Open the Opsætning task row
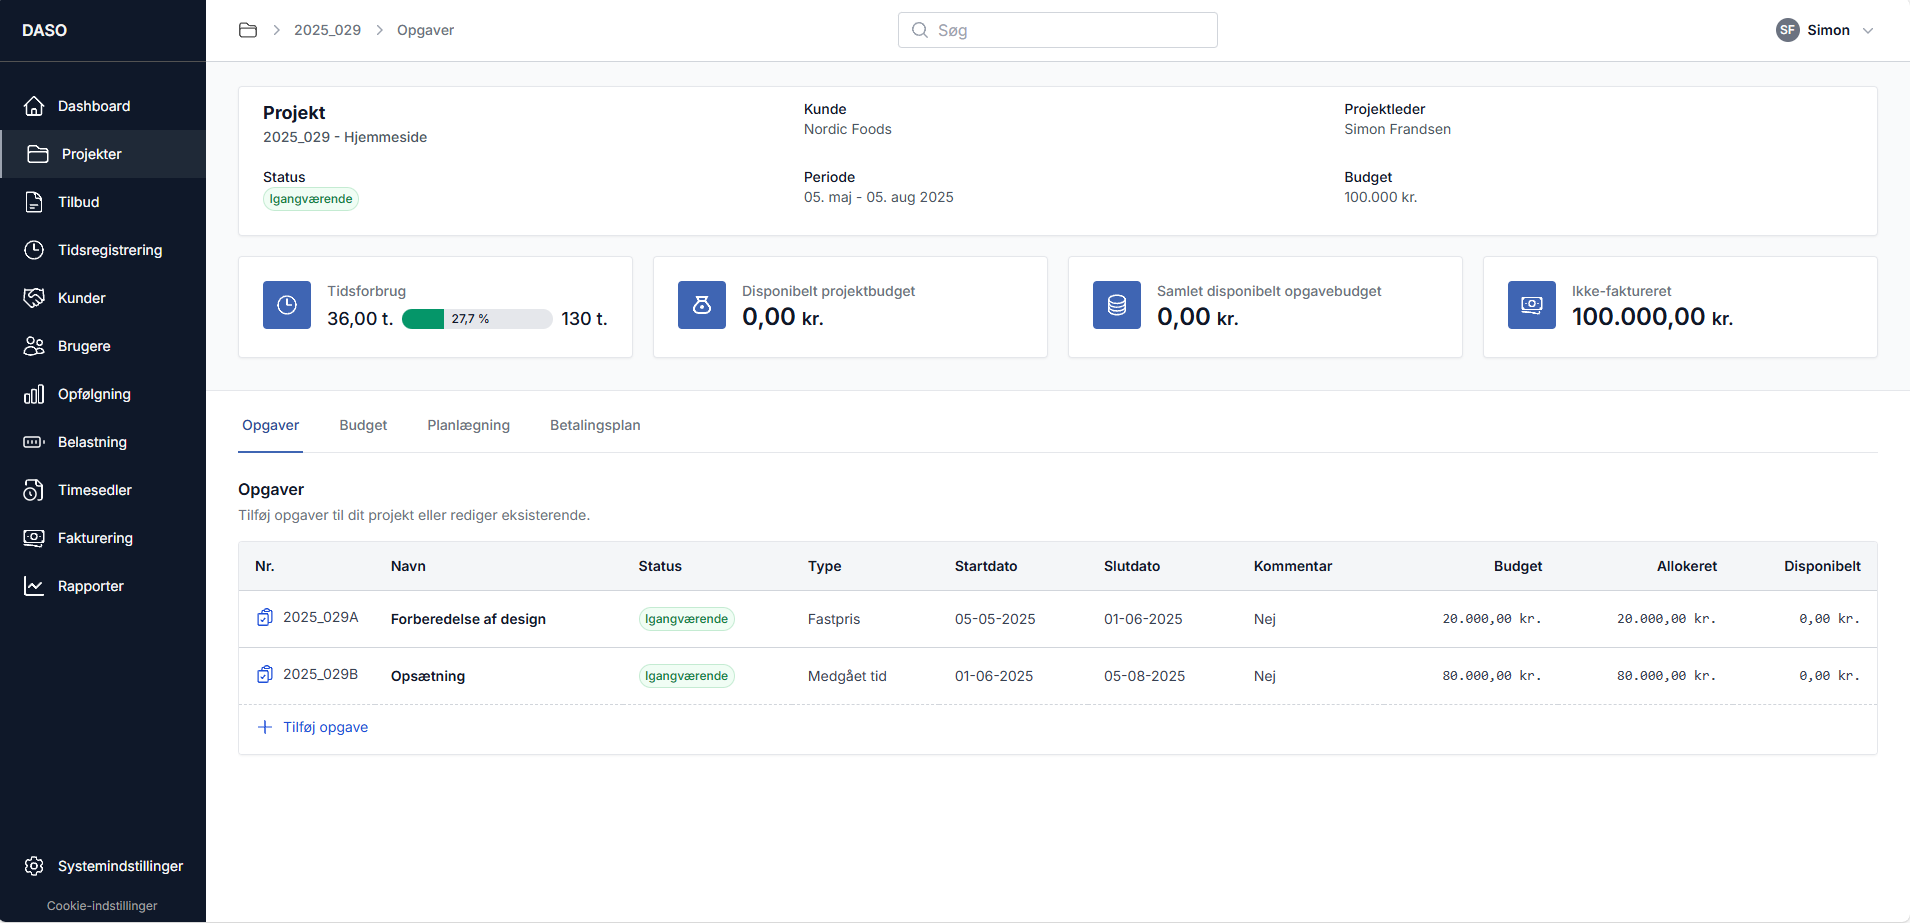The height and width of the screenshot is (923, 1910). click(428, 676)
